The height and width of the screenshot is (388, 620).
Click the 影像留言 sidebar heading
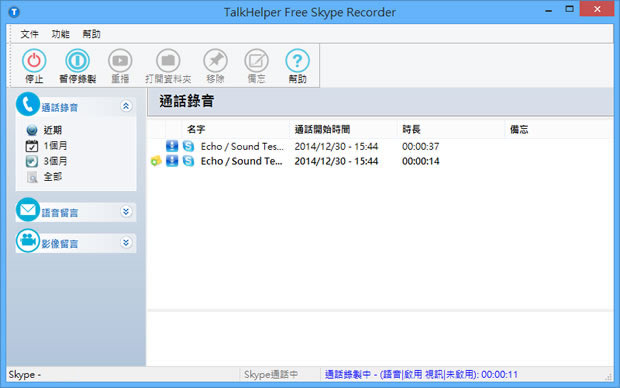click(60, 244)
